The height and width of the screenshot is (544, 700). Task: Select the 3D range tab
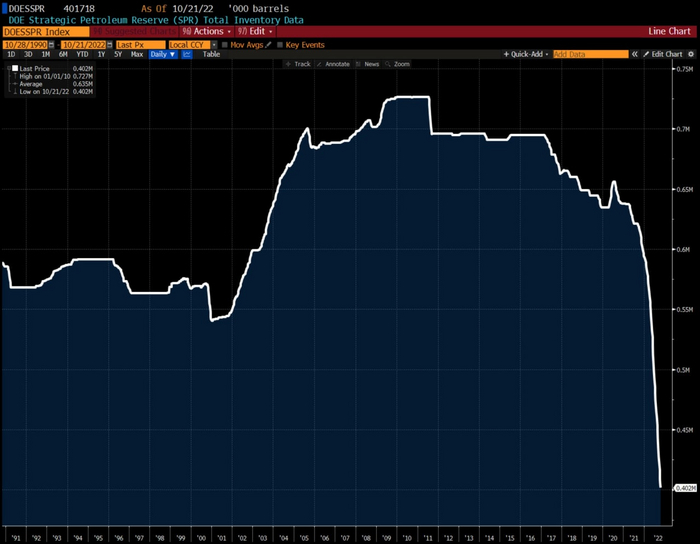tap(28, 54)
